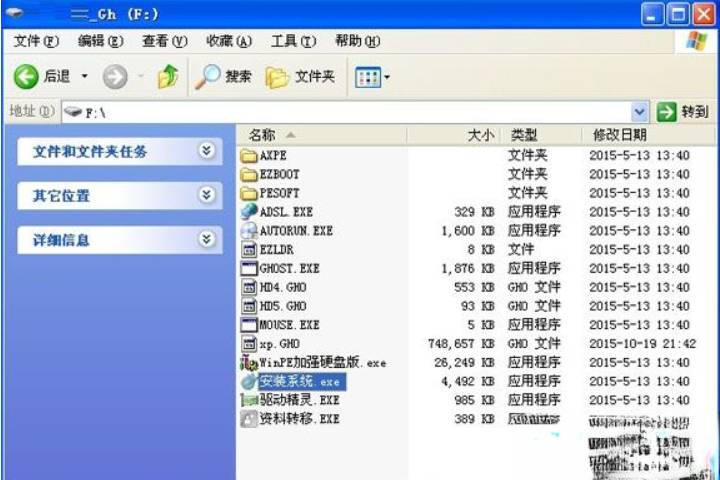This screenshot has width=720, height=480.
Task: Click the size value 26,249 KB
Action: (464, 362)
